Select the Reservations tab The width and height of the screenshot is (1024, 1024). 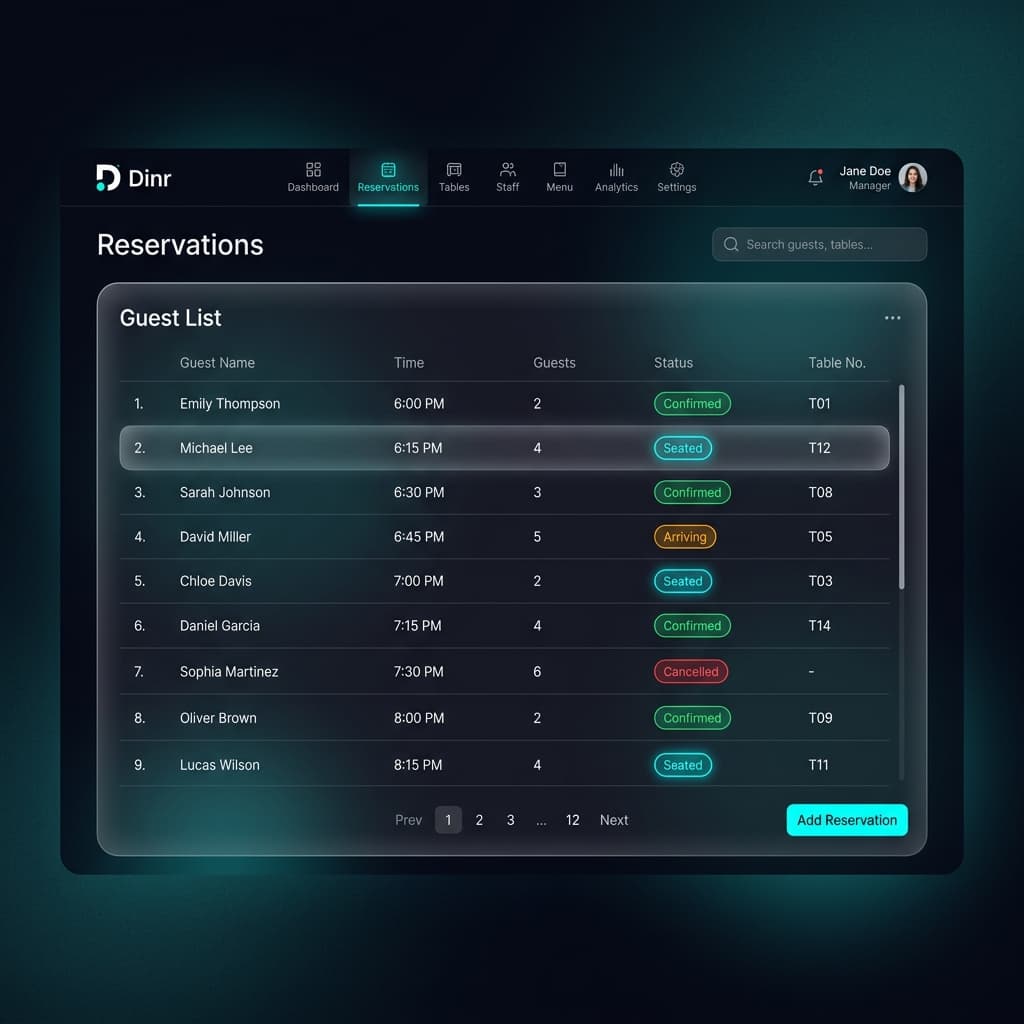point(388,177)
